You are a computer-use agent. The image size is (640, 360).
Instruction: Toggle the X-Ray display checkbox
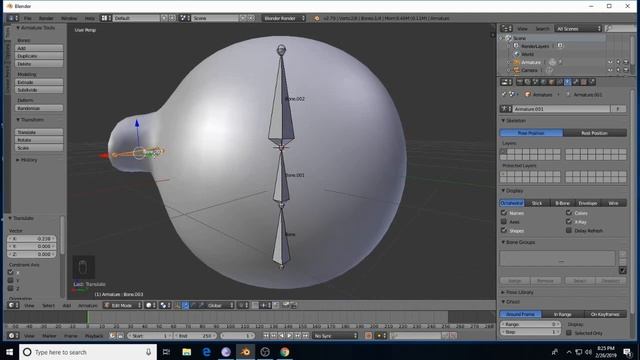569,222
